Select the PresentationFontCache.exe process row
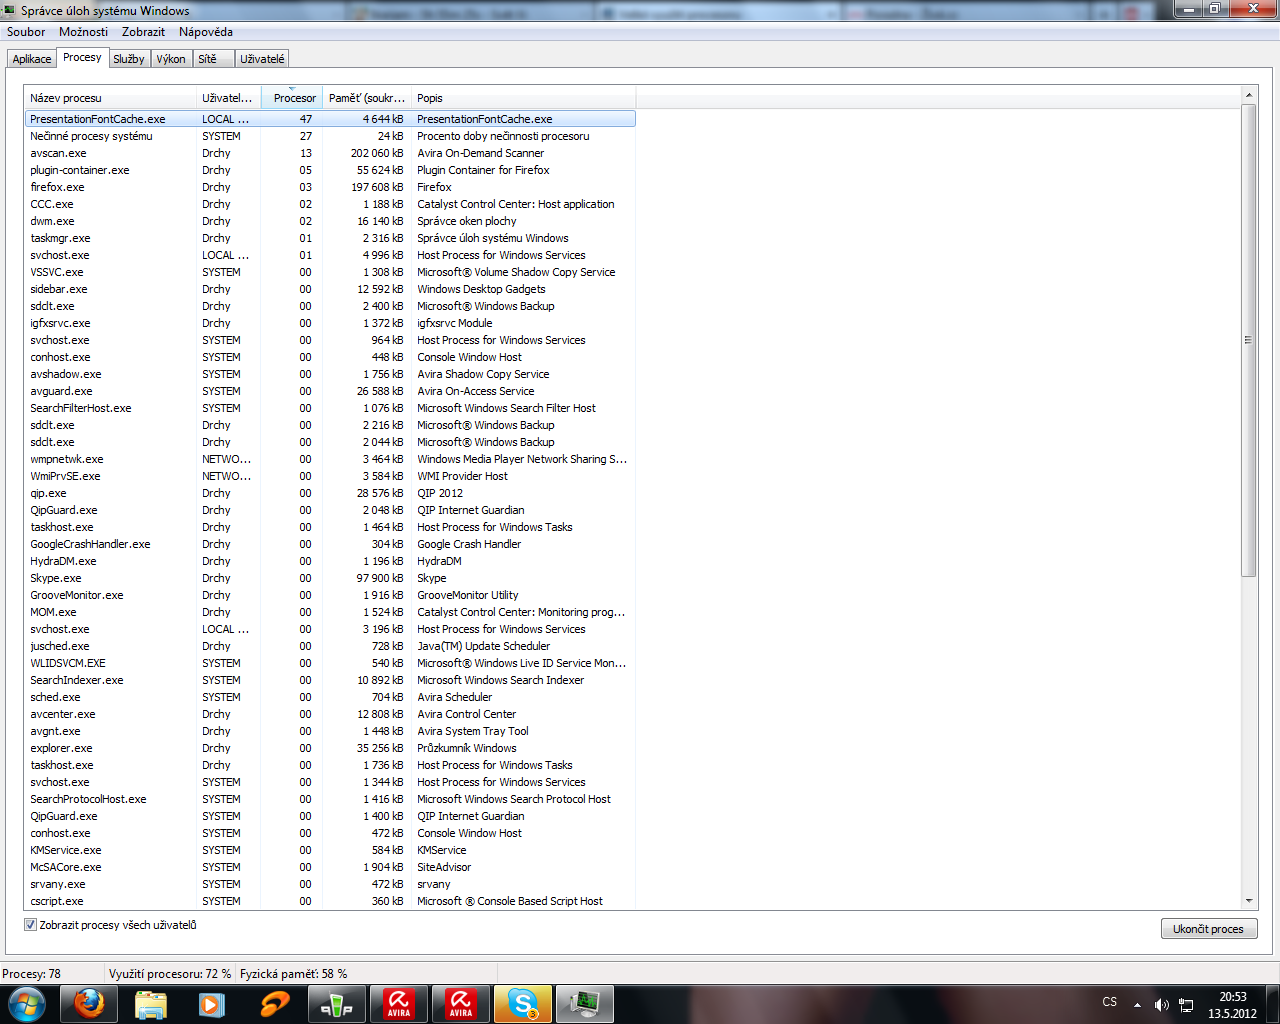 (330, 119)
